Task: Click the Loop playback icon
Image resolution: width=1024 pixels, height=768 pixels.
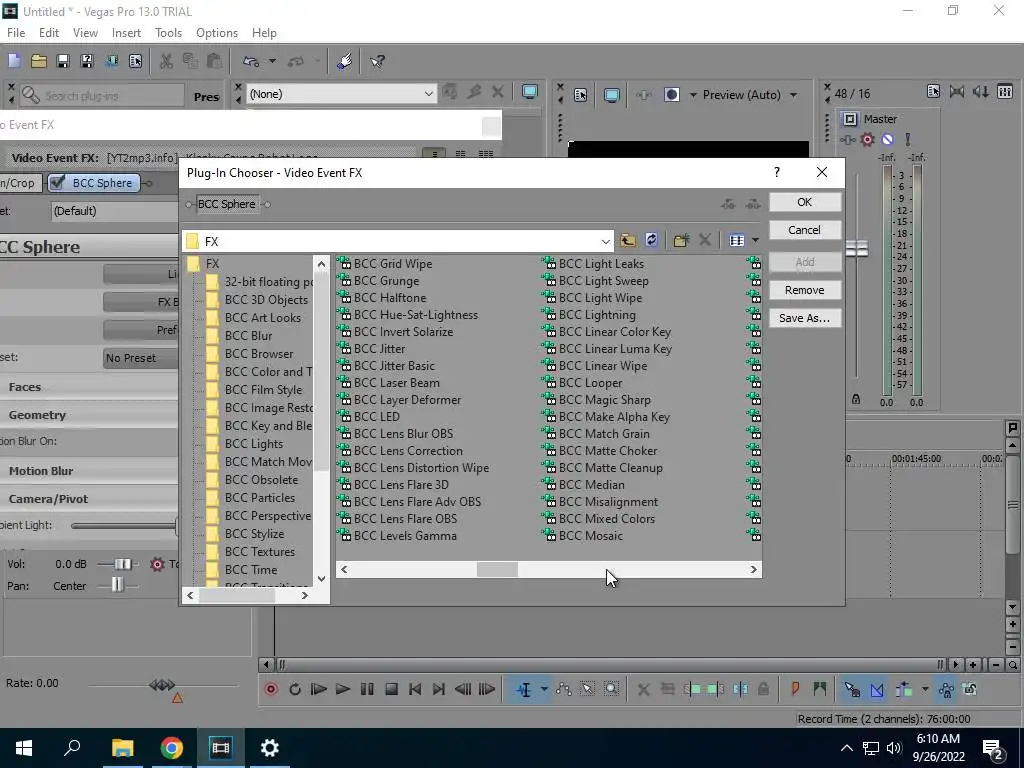Action: tap(295, 689)
